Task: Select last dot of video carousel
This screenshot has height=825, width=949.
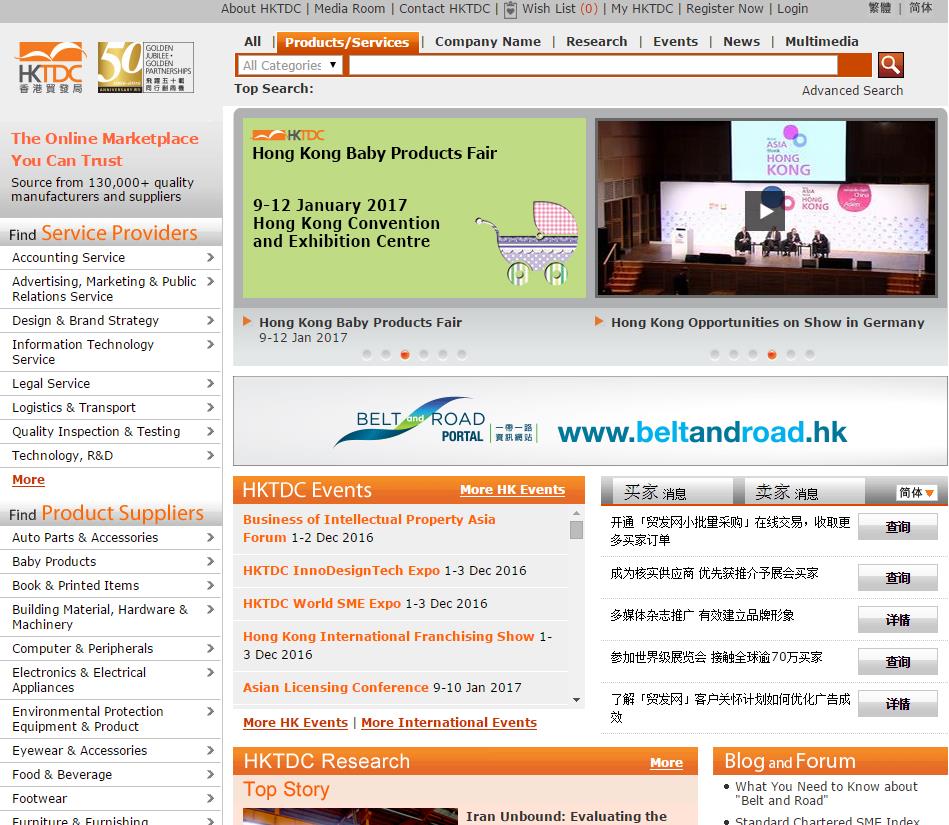Action: (x=810, y=355)
